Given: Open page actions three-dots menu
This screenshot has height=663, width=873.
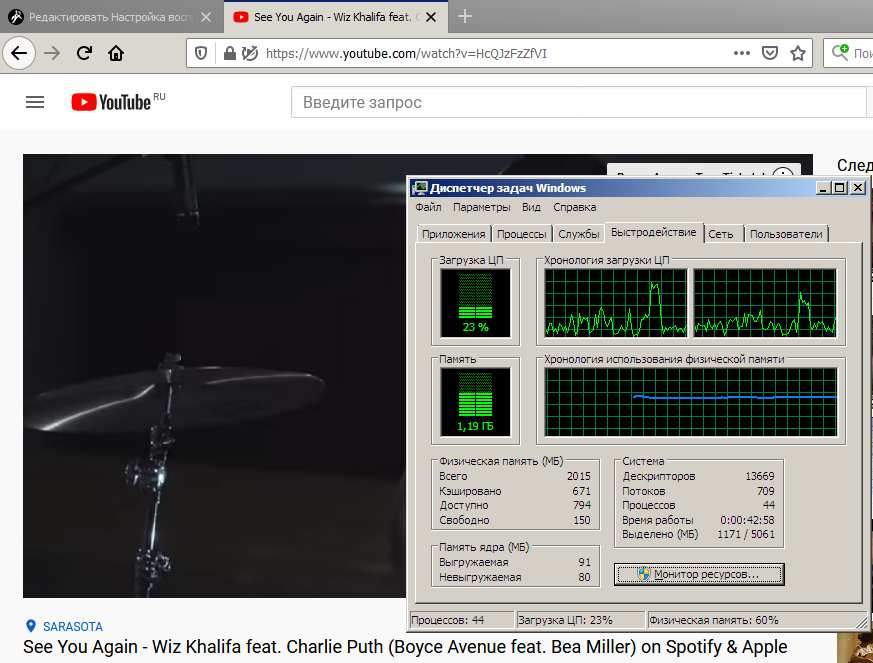Looking at the screenshot, I should pyautogui.click(x=742, y=53).
